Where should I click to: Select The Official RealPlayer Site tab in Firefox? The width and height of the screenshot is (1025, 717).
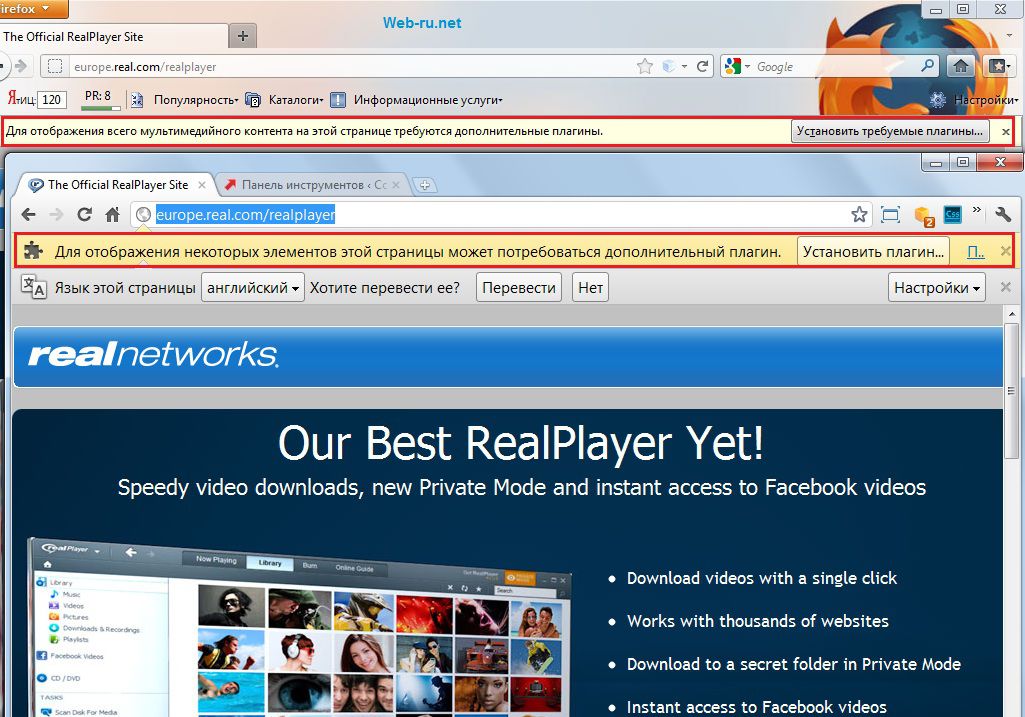tap(114, 37)
